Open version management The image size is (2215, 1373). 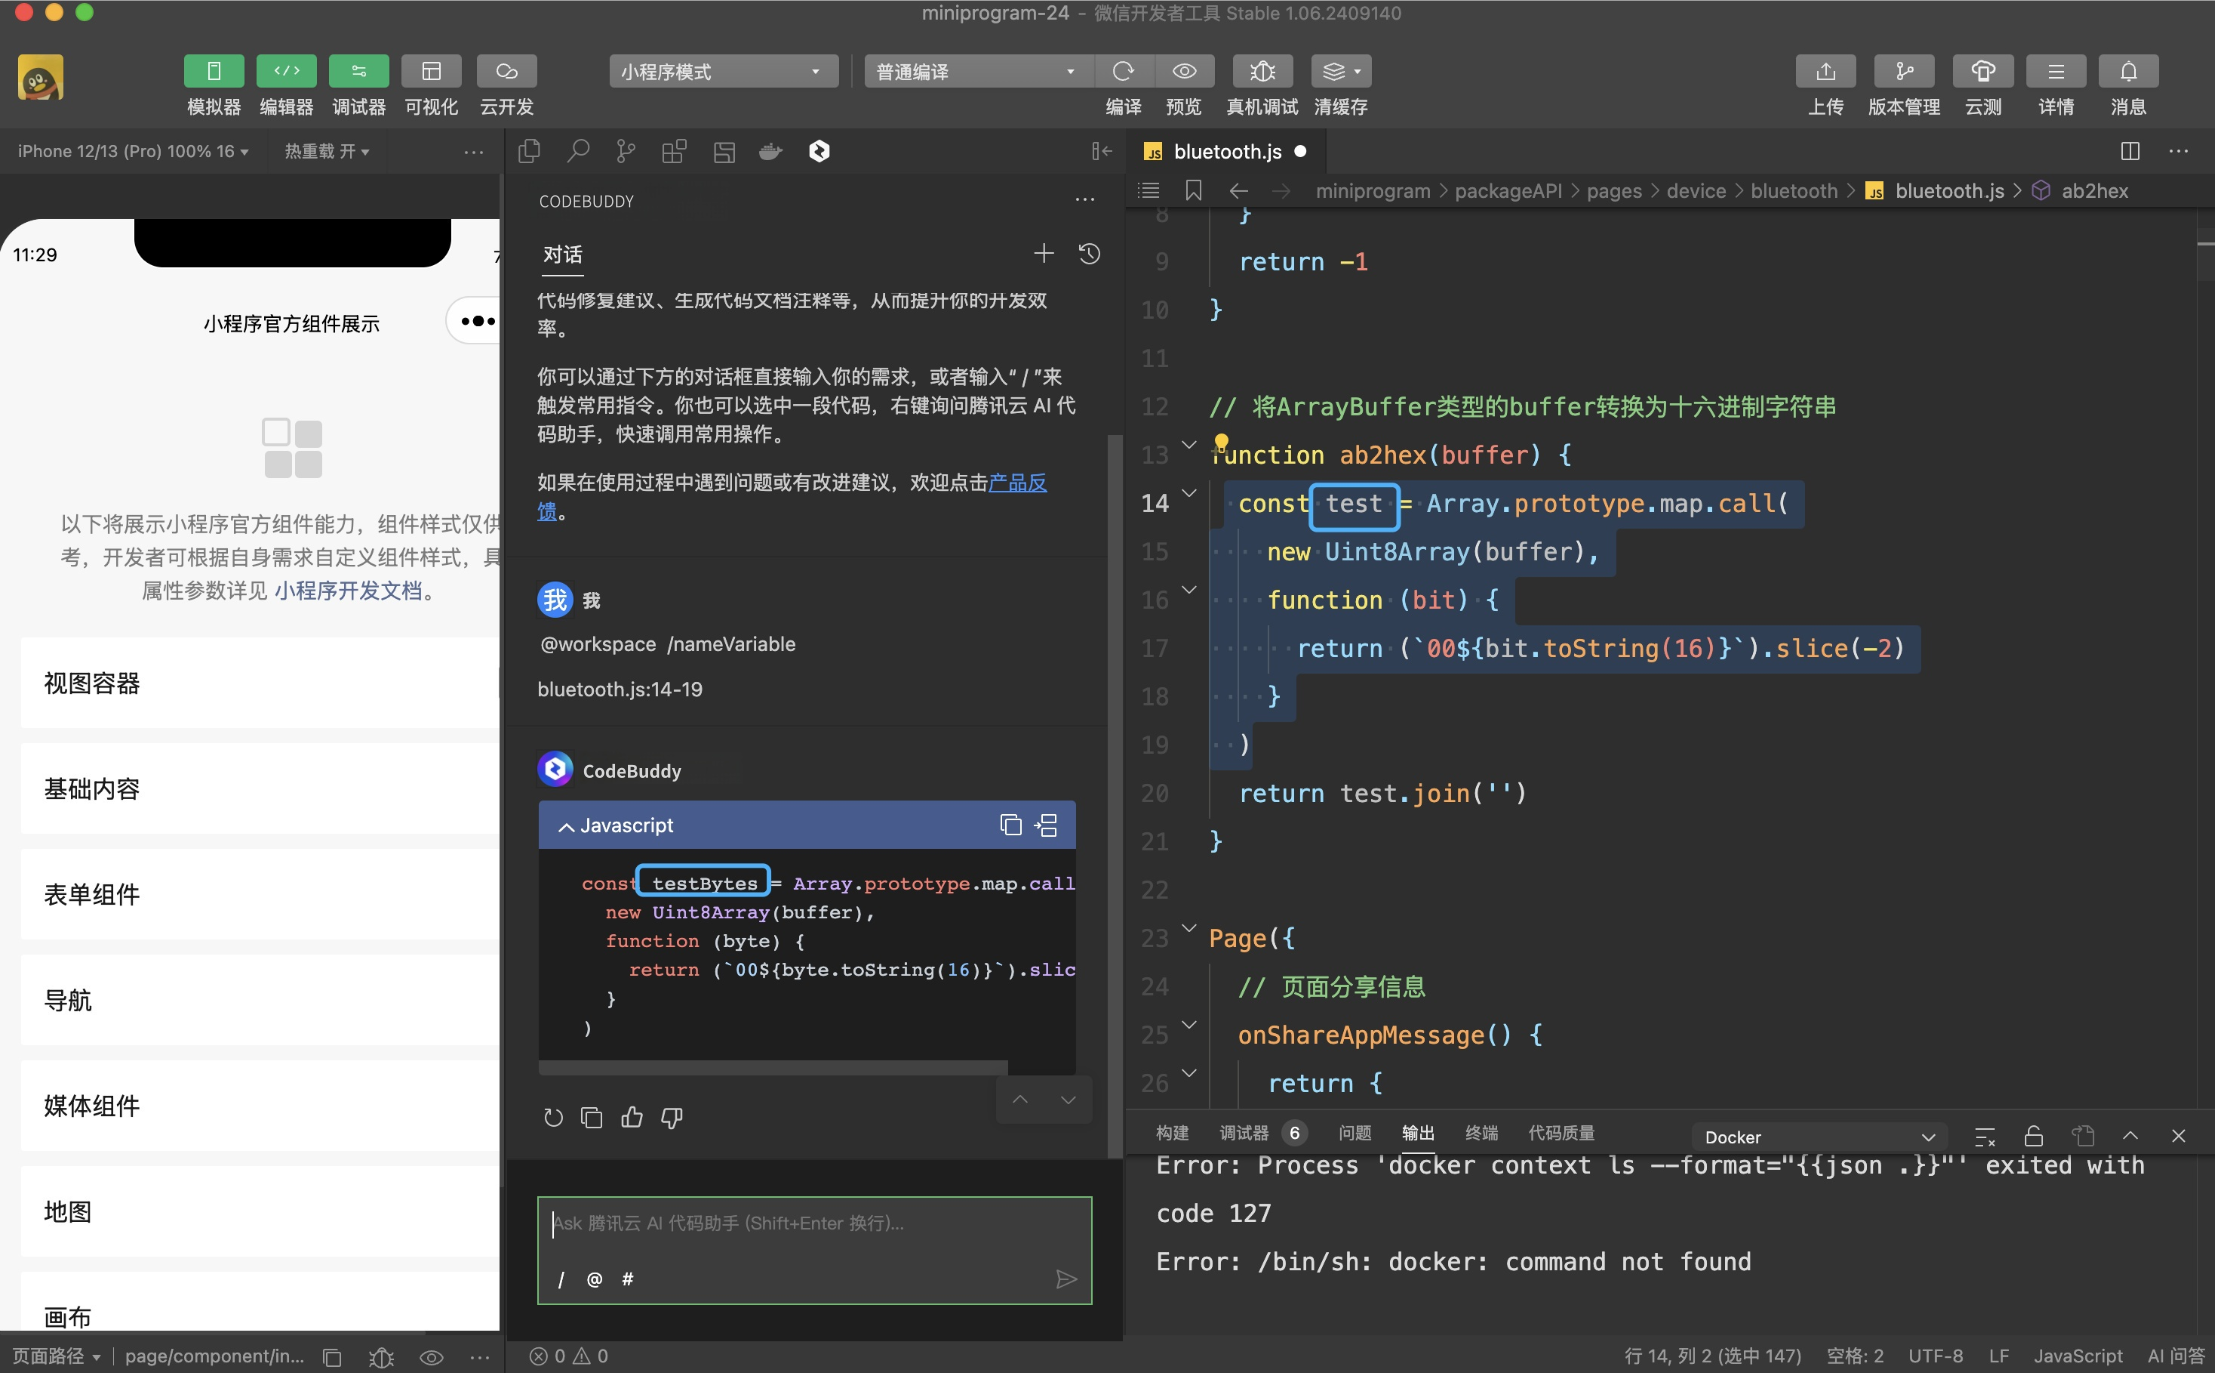pyautogui.click(x=1904, y=72)
